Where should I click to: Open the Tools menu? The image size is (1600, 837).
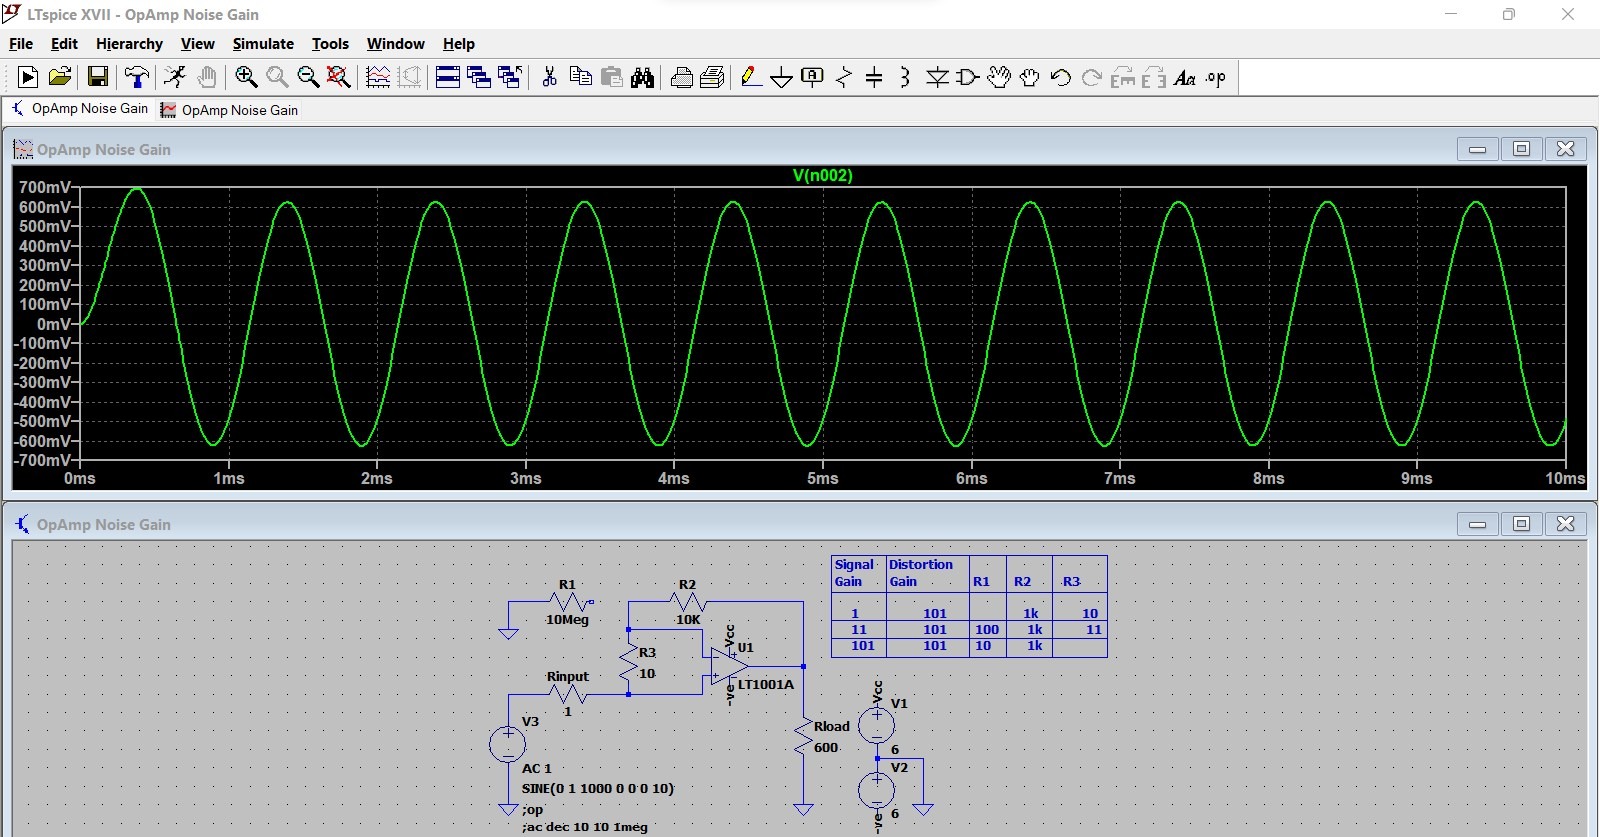(x=330, y=44)
